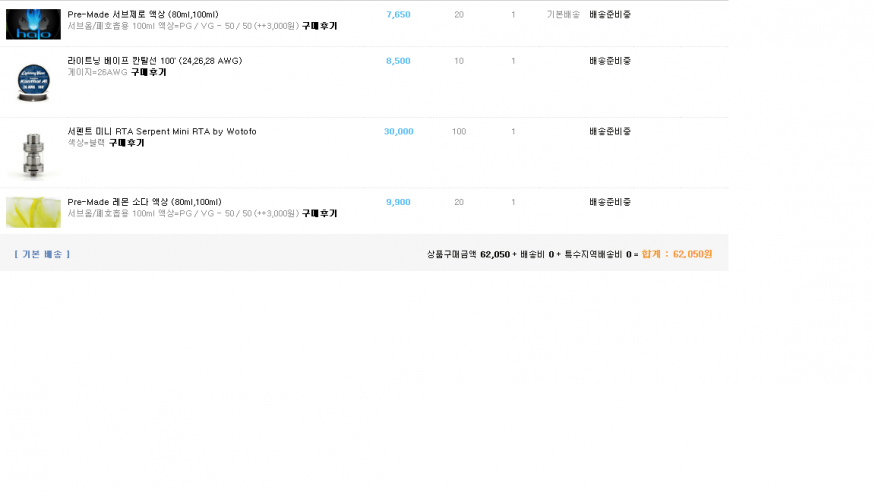Write 구매후기 for the 칸탈선 wire item
Viewport: 875px width, 492px height.
(148, 72)
